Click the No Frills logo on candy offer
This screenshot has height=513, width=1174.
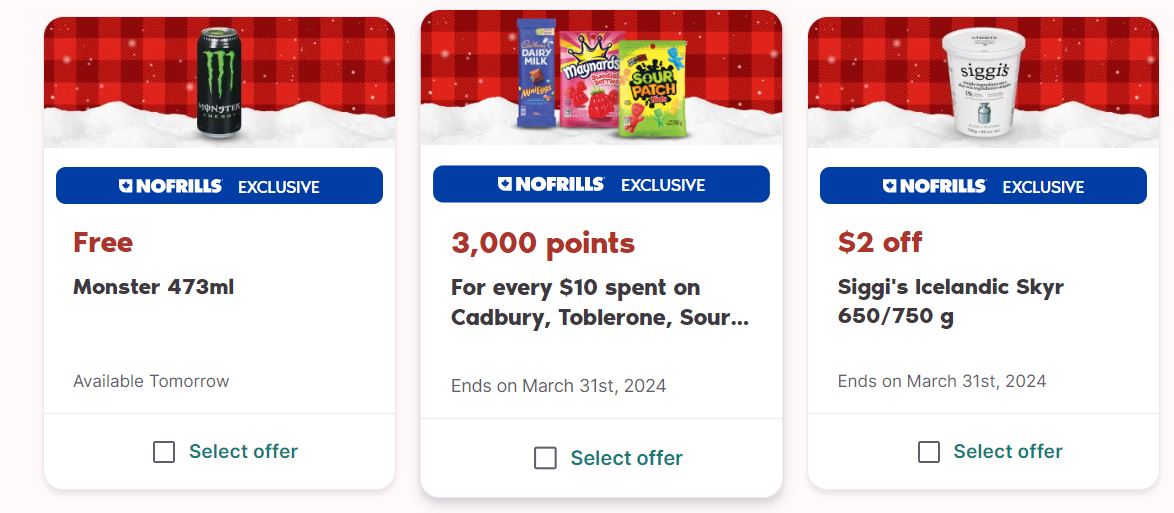click(551, 184)
